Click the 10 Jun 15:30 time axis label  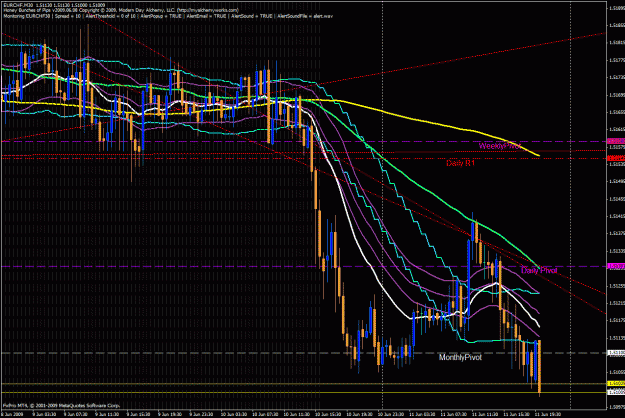pos(328,414)
